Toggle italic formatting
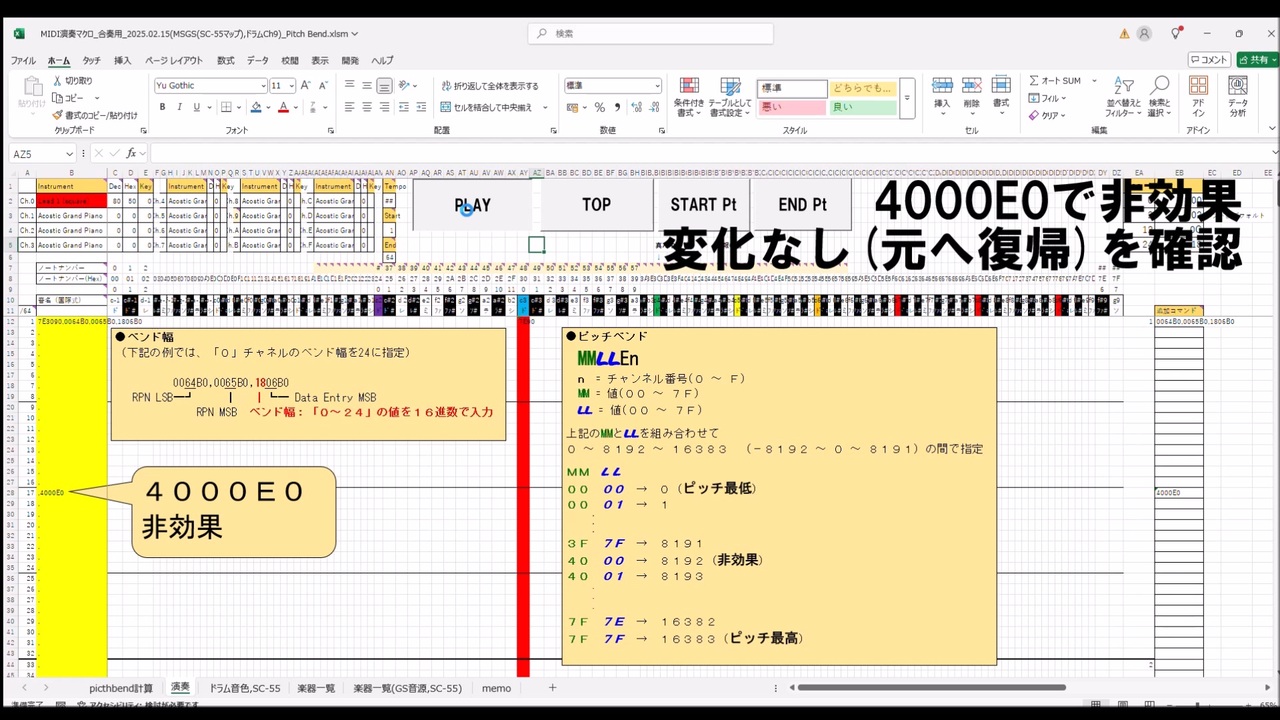Image resolution: width=1280 pixels, height=720 pixels. (x=179, y=107)
